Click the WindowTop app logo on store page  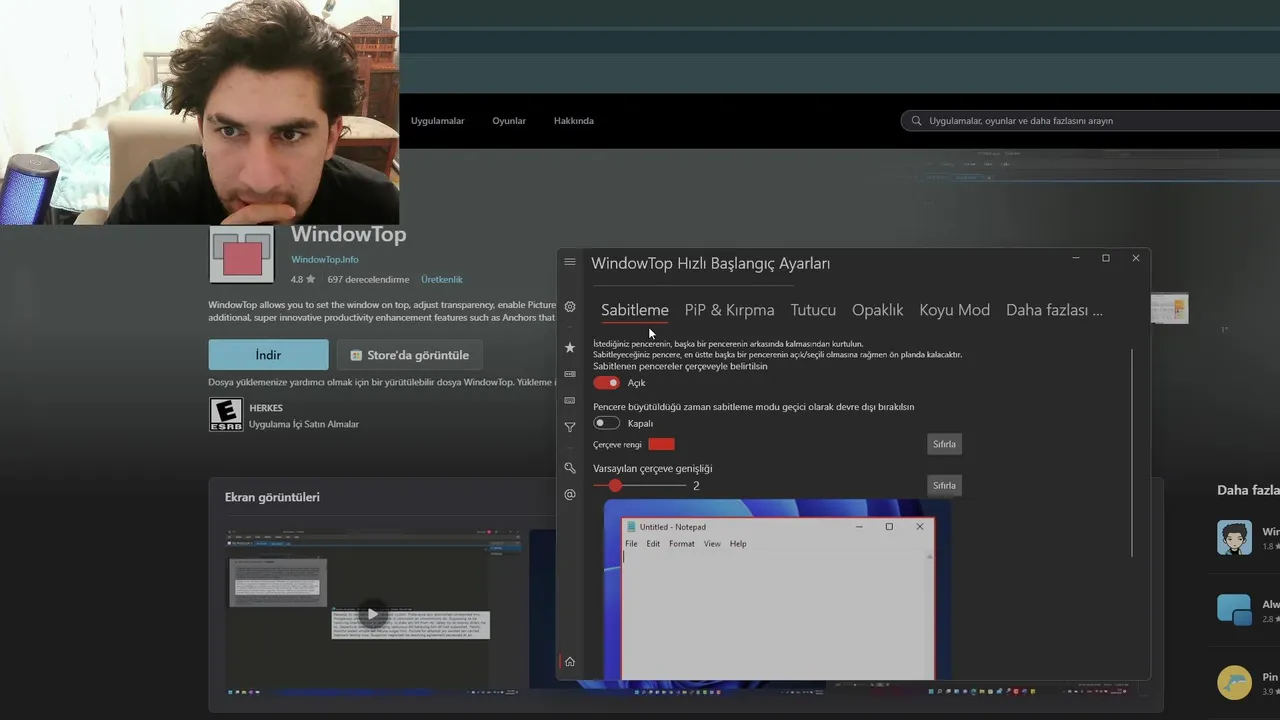[242, 255]
